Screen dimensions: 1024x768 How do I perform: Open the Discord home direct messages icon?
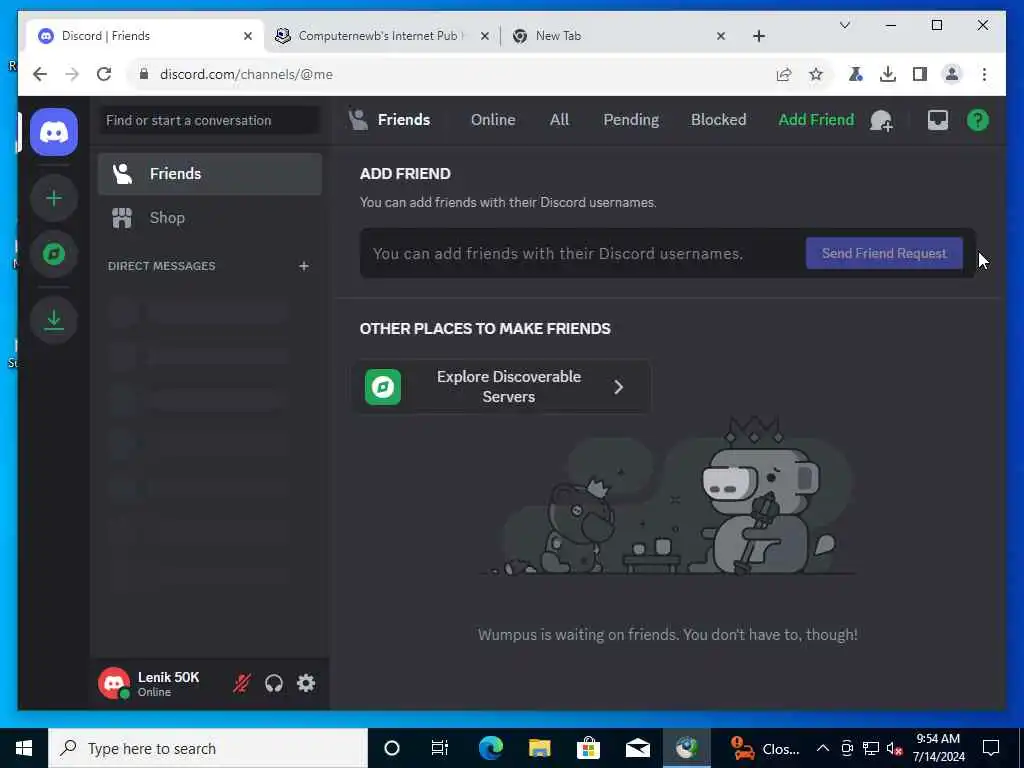tap(54, 133)
